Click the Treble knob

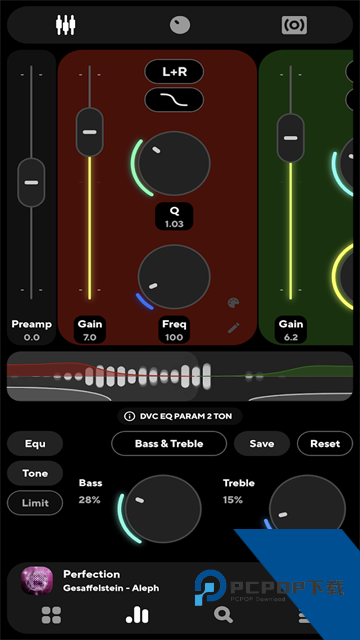click(307, 509)
